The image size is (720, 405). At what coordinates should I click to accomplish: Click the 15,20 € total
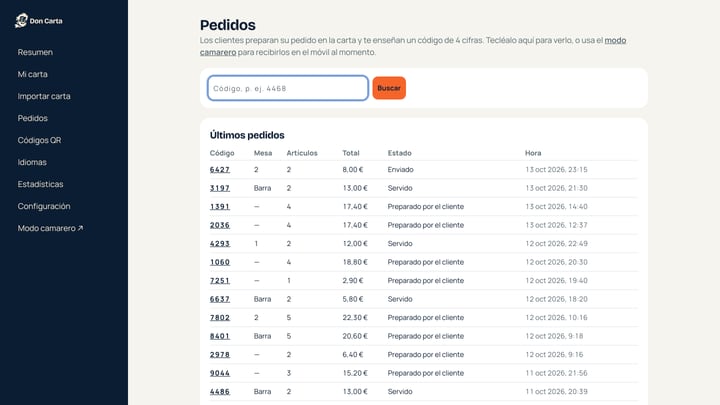[x=355, y=373]
